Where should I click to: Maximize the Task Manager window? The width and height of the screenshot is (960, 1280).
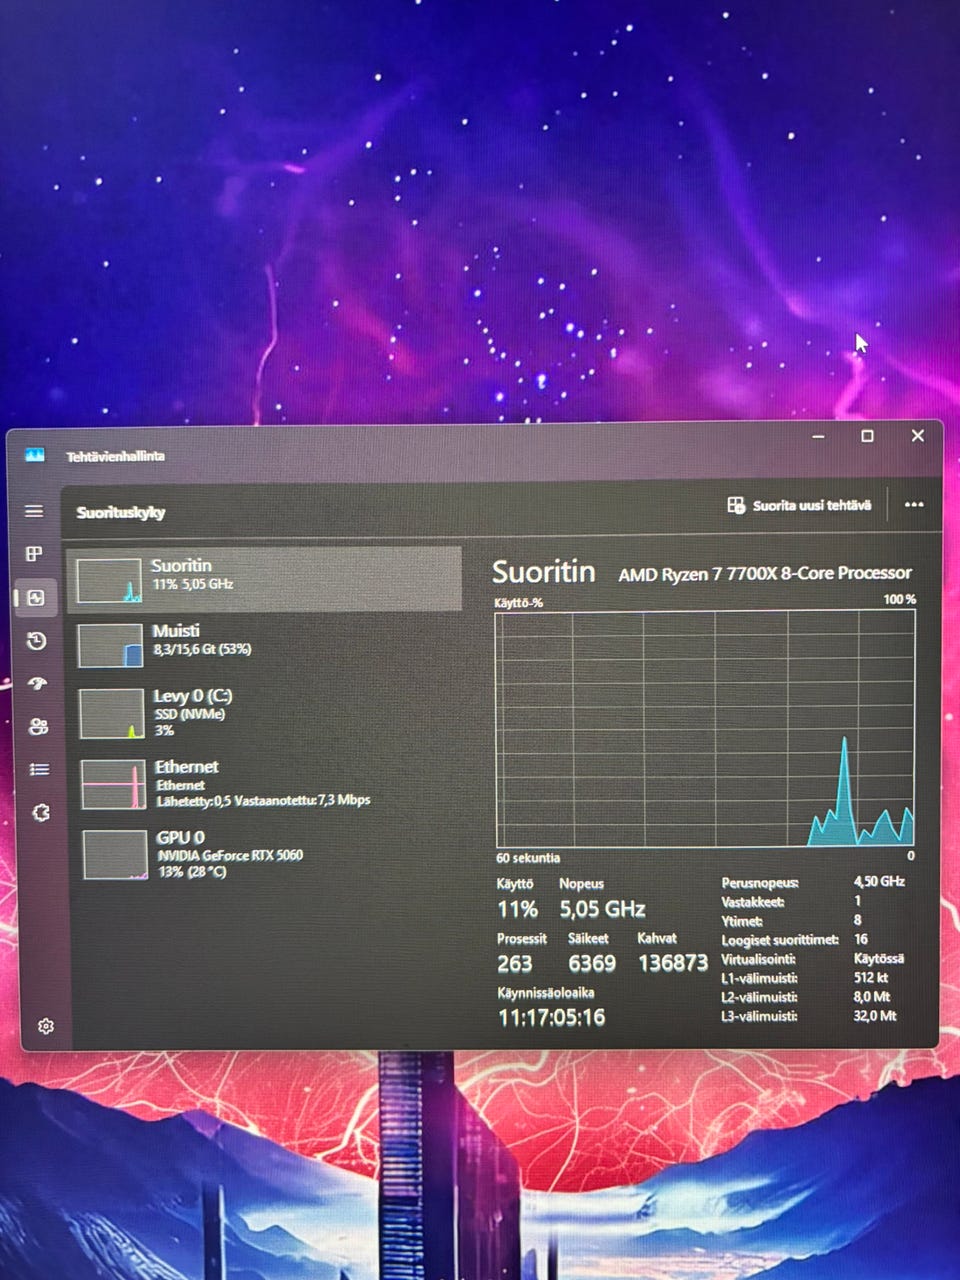[867, 436]
